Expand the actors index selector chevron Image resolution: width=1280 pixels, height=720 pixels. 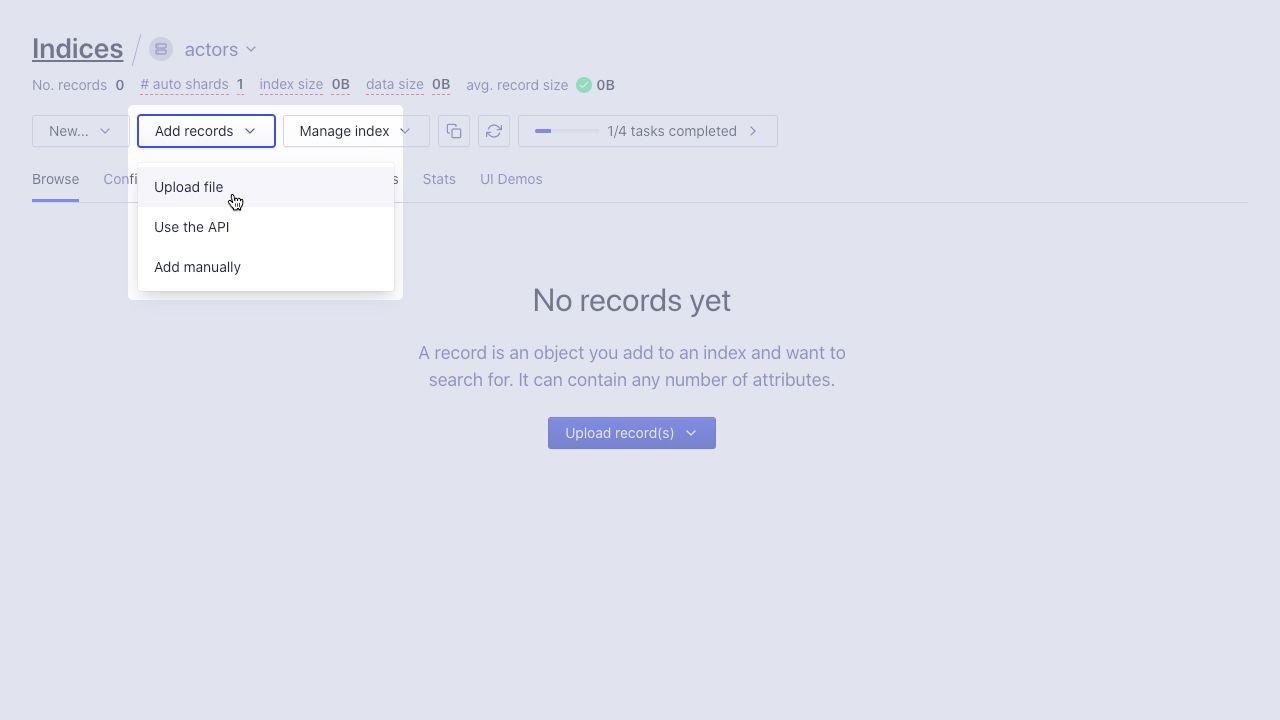(250, 49)
